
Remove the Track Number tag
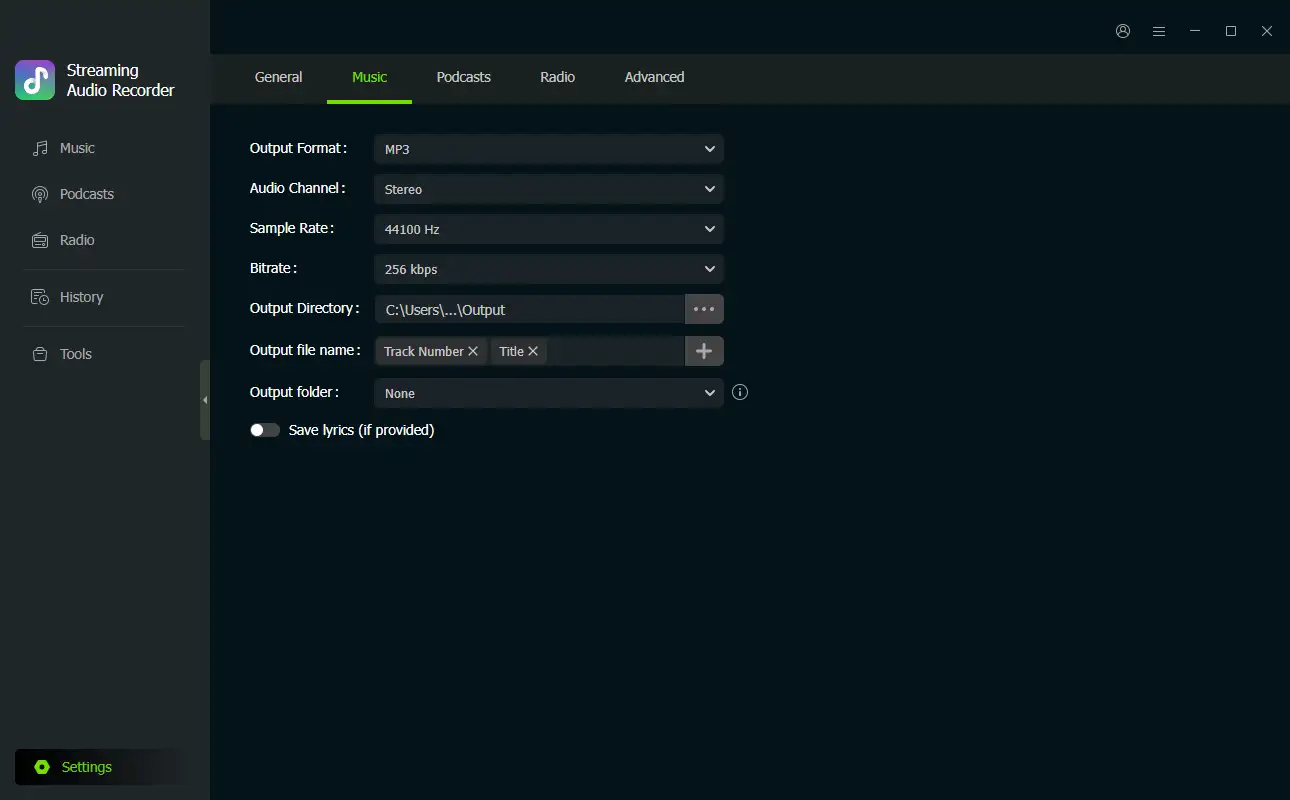(x=473, y=351)
